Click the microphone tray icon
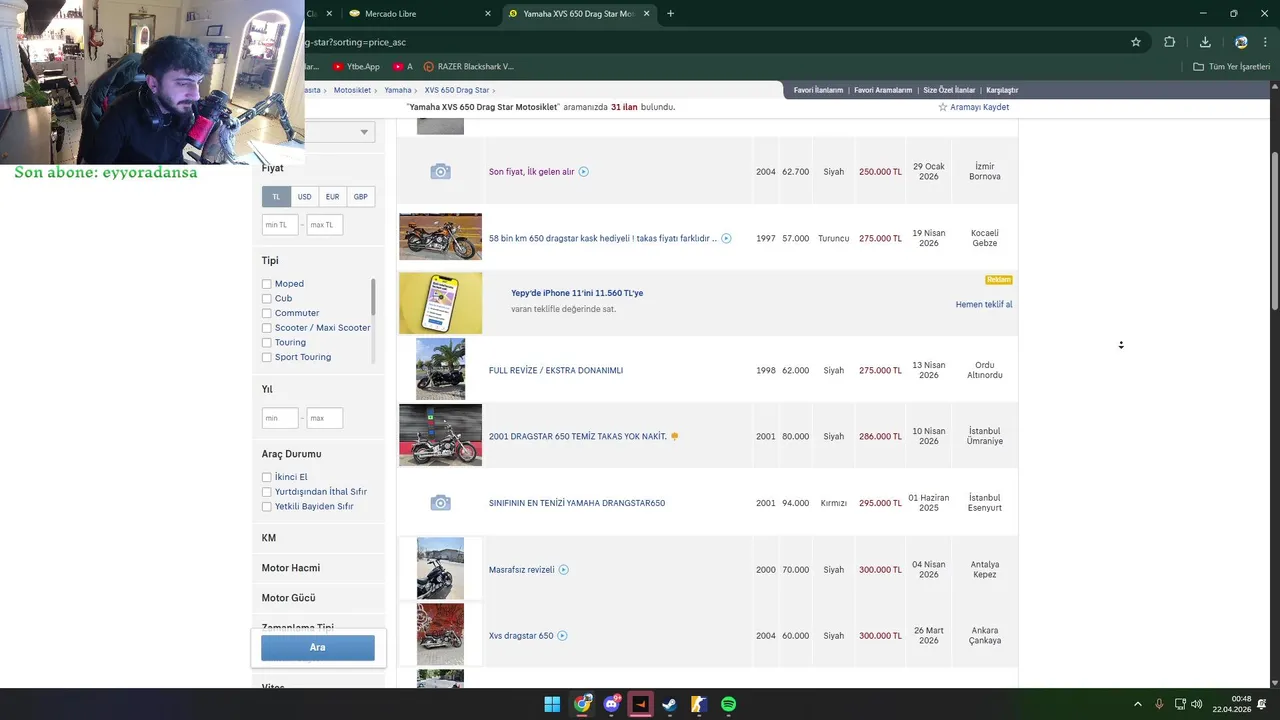 pos(1159,704)
